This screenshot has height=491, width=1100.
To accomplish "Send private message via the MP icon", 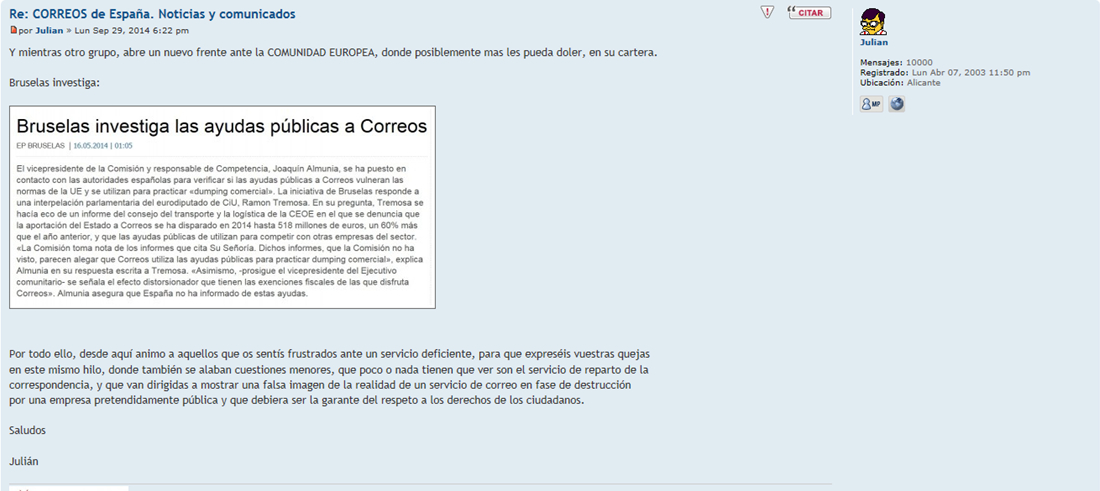I will pos(871,105).
